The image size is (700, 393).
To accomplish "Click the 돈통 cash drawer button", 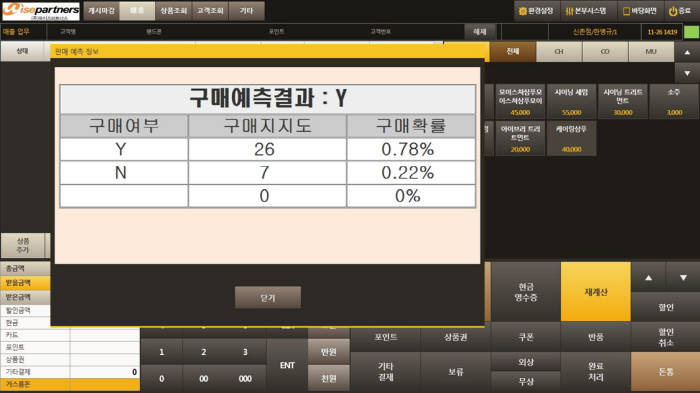I will [x=666, y=372].
